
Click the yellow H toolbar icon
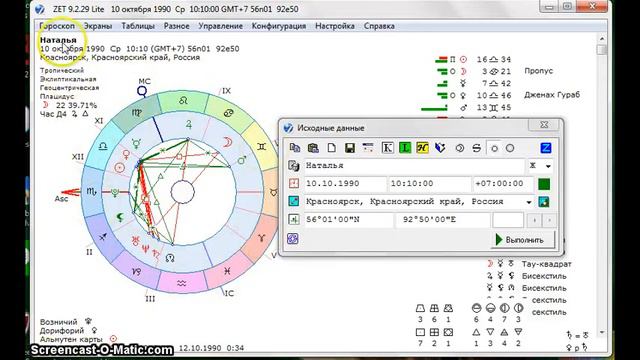[x=422, y=148]
